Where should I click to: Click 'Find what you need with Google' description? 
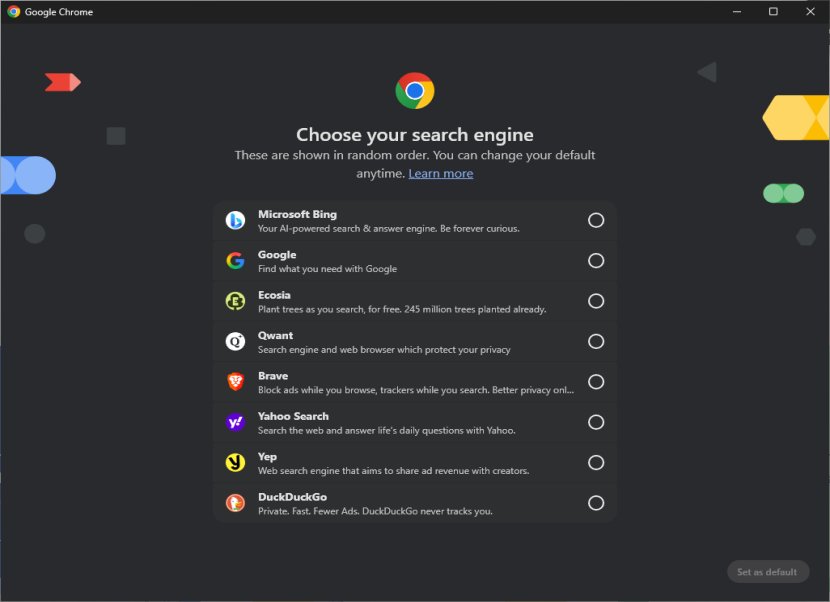[x=327, y=269]
